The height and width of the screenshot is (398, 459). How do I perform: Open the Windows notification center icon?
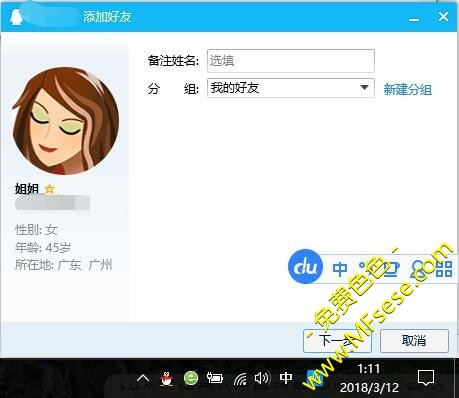pyautogui.click(x=426, y=377)
